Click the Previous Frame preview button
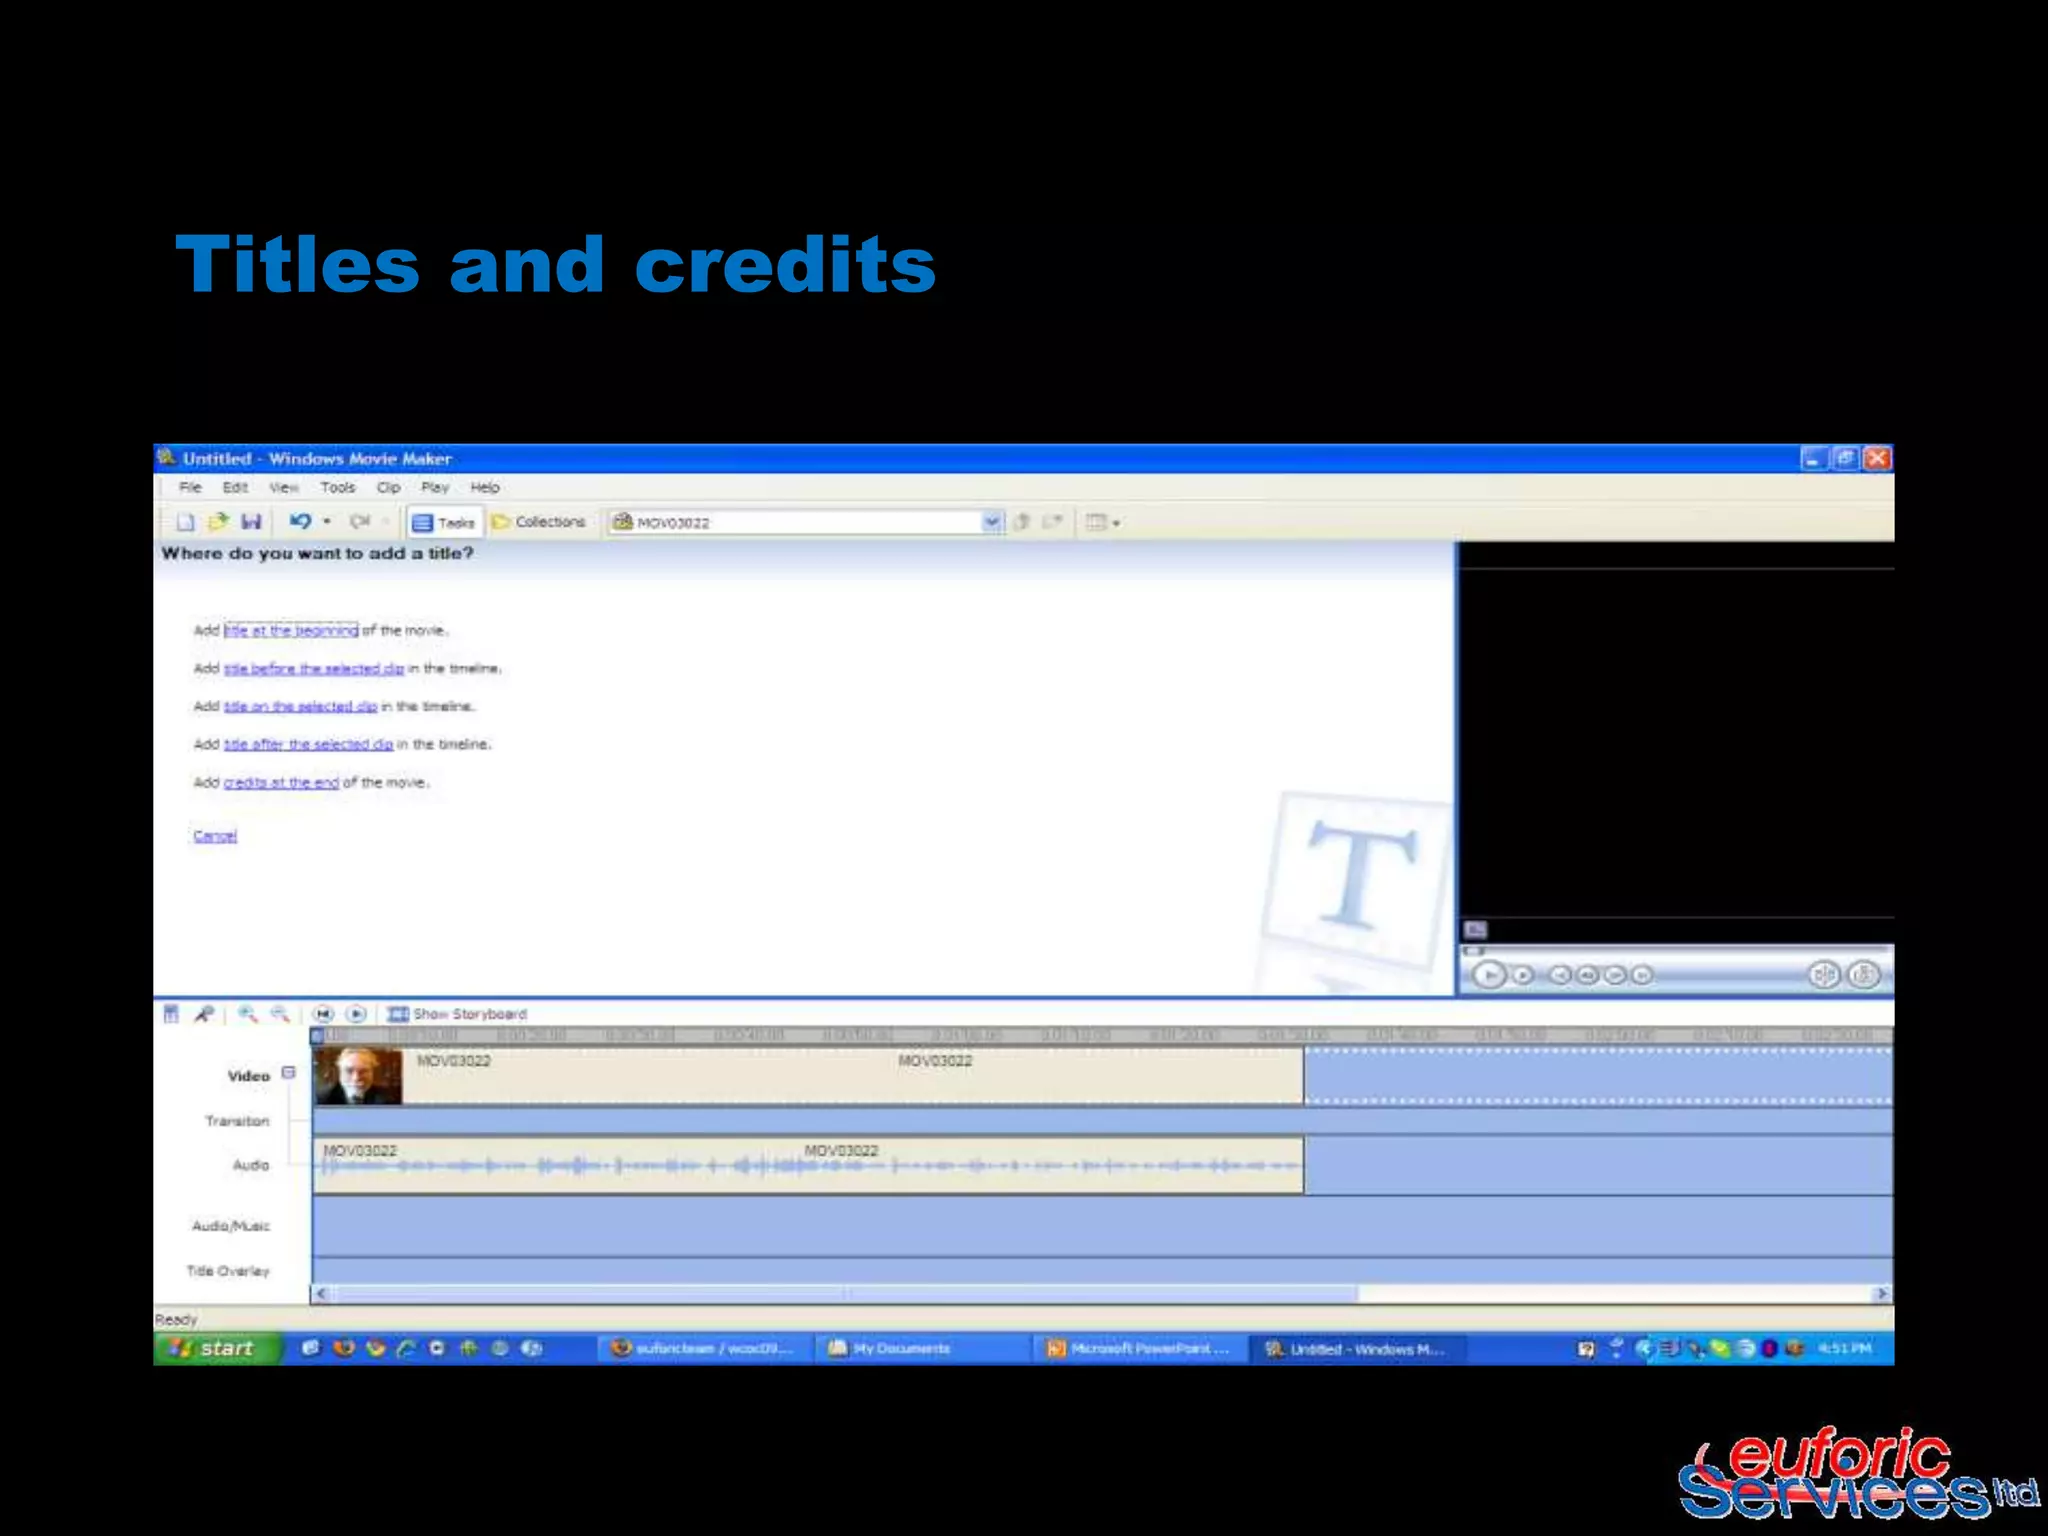The image size is (2048, 1536). tap(1587, 975)
